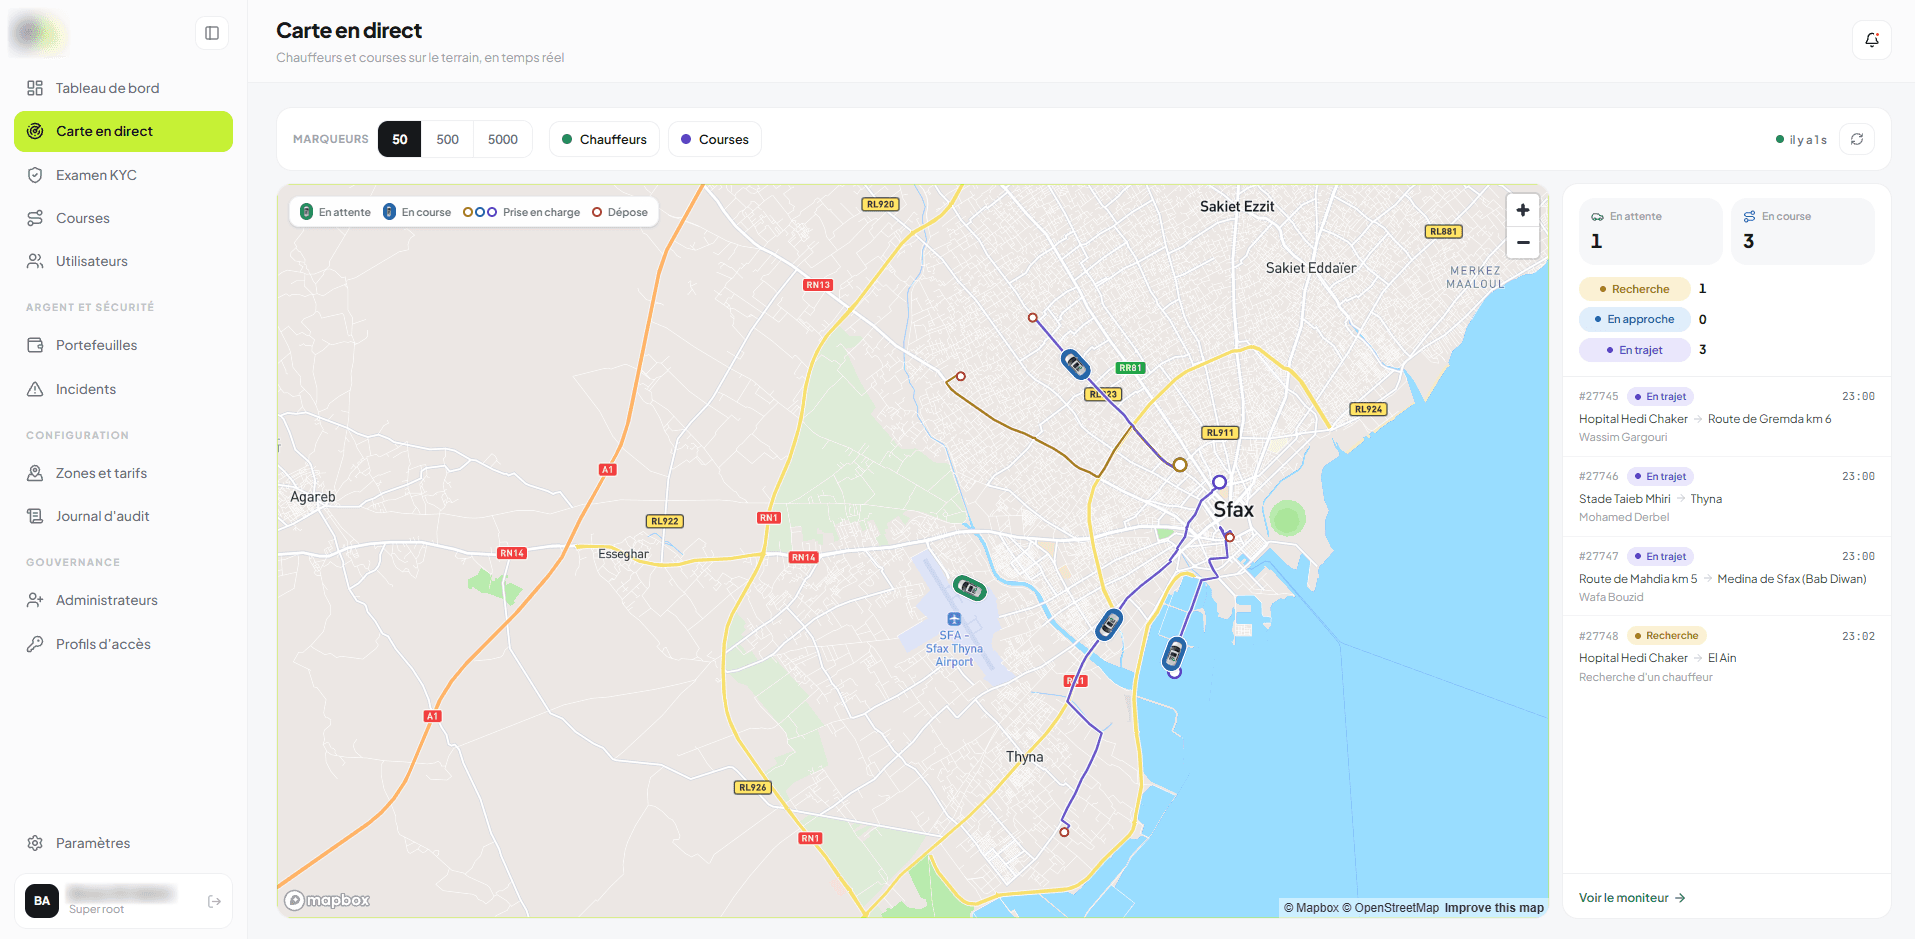1915x939 pixels.
Task: Open Zones et tarifs
Action: point(123,473)
